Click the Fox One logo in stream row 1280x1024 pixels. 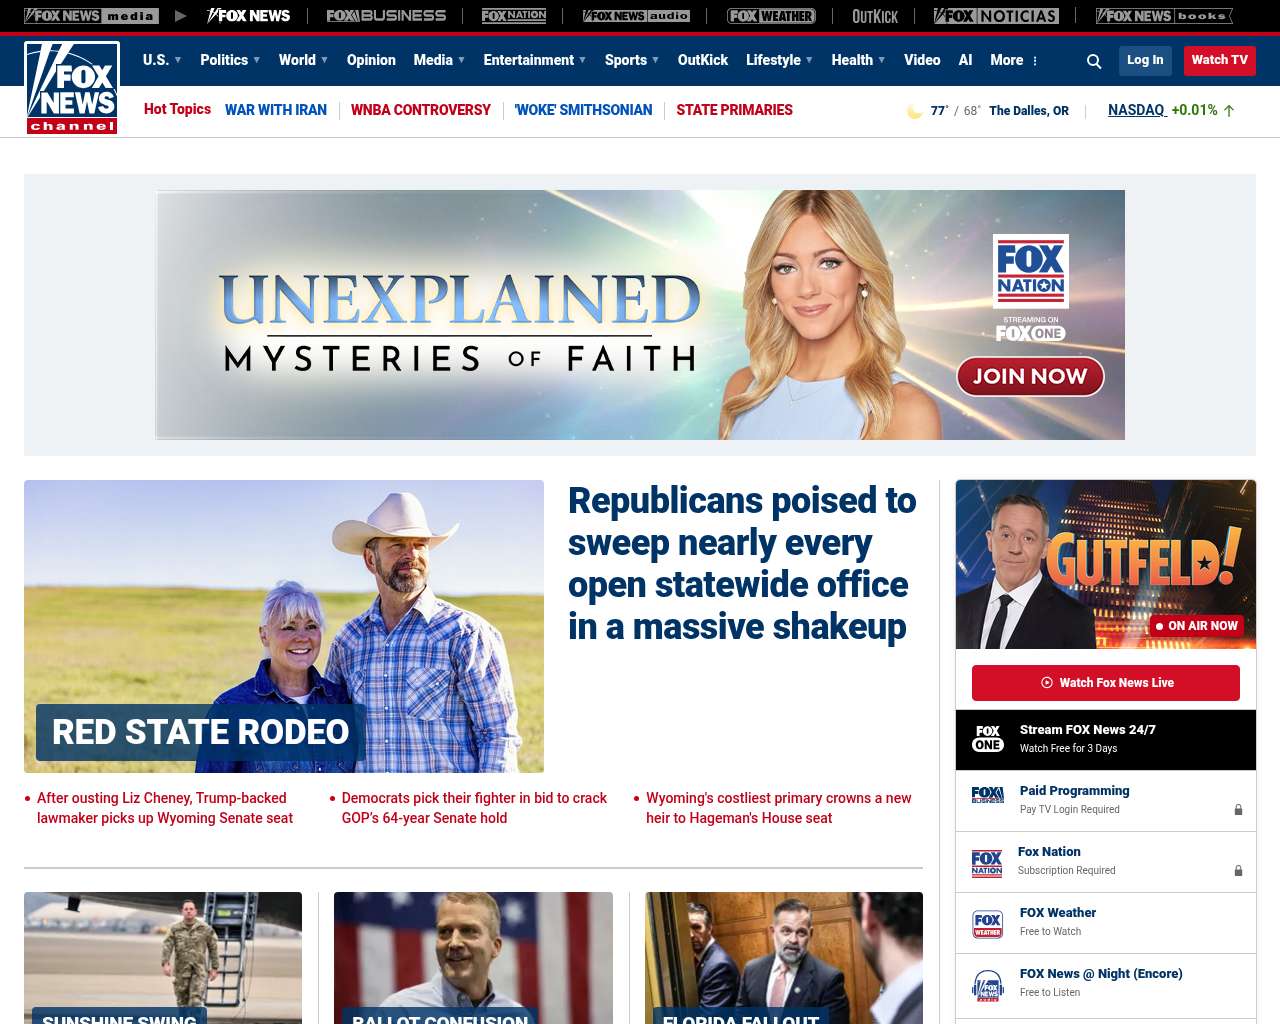pos(988,739)
